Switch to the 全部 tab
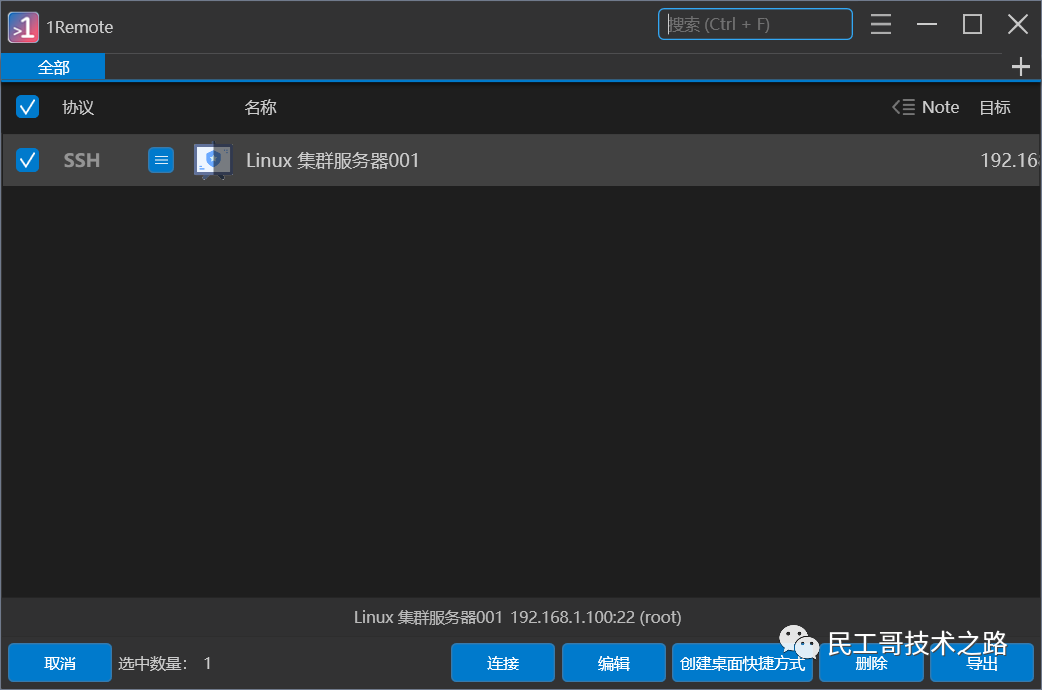The image size is (1042, 690). 53,66
